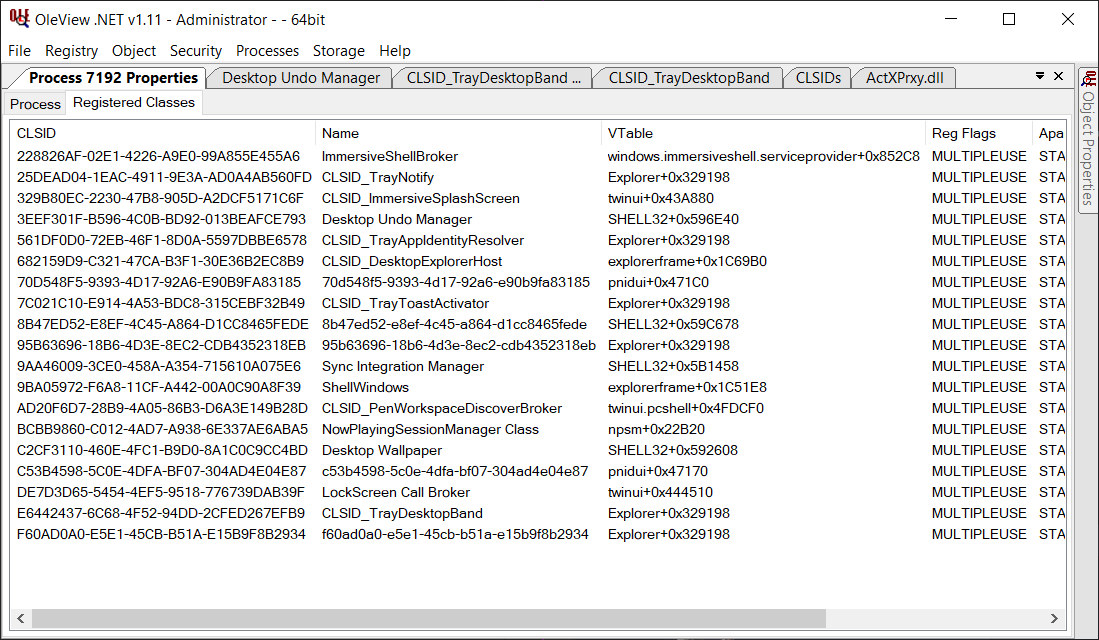Sort by the Name column header
The height and width of the screenshot is (640, 1099).
pyautogui.click(x=458, y=133)
